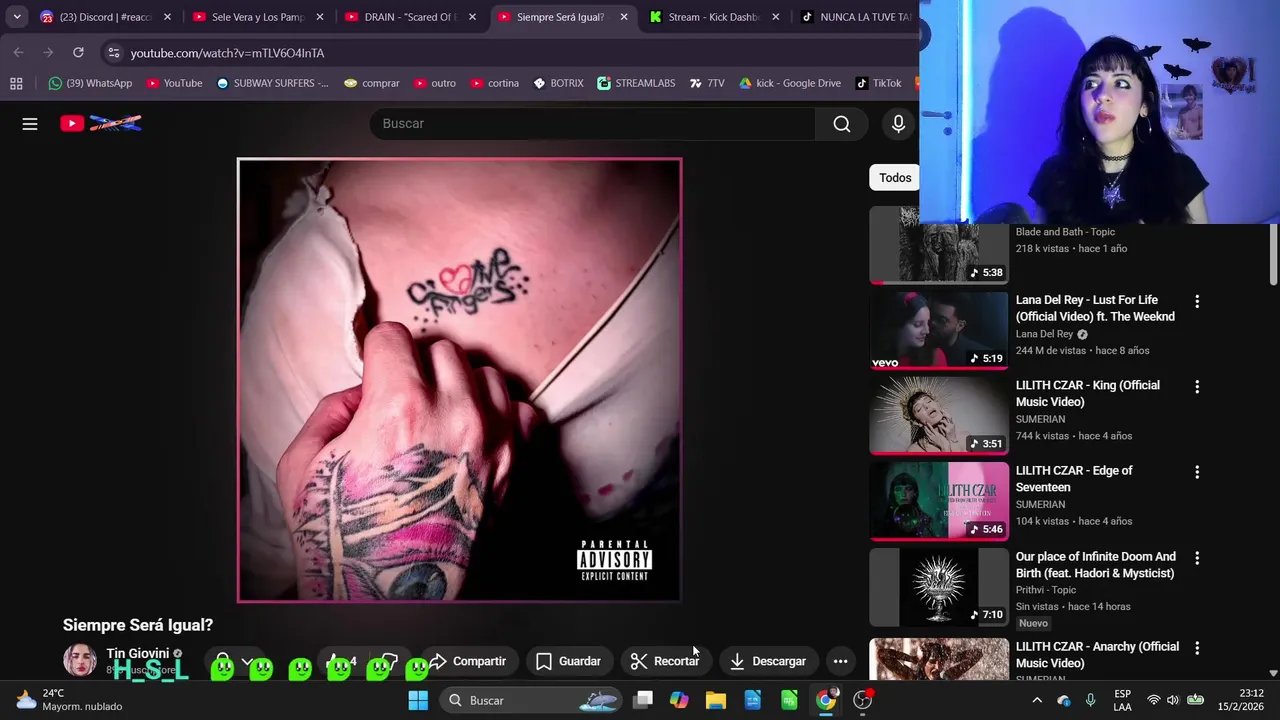Click the search magnifier button
This screenshot has height=720, width=1280.
tap(842, 123)
